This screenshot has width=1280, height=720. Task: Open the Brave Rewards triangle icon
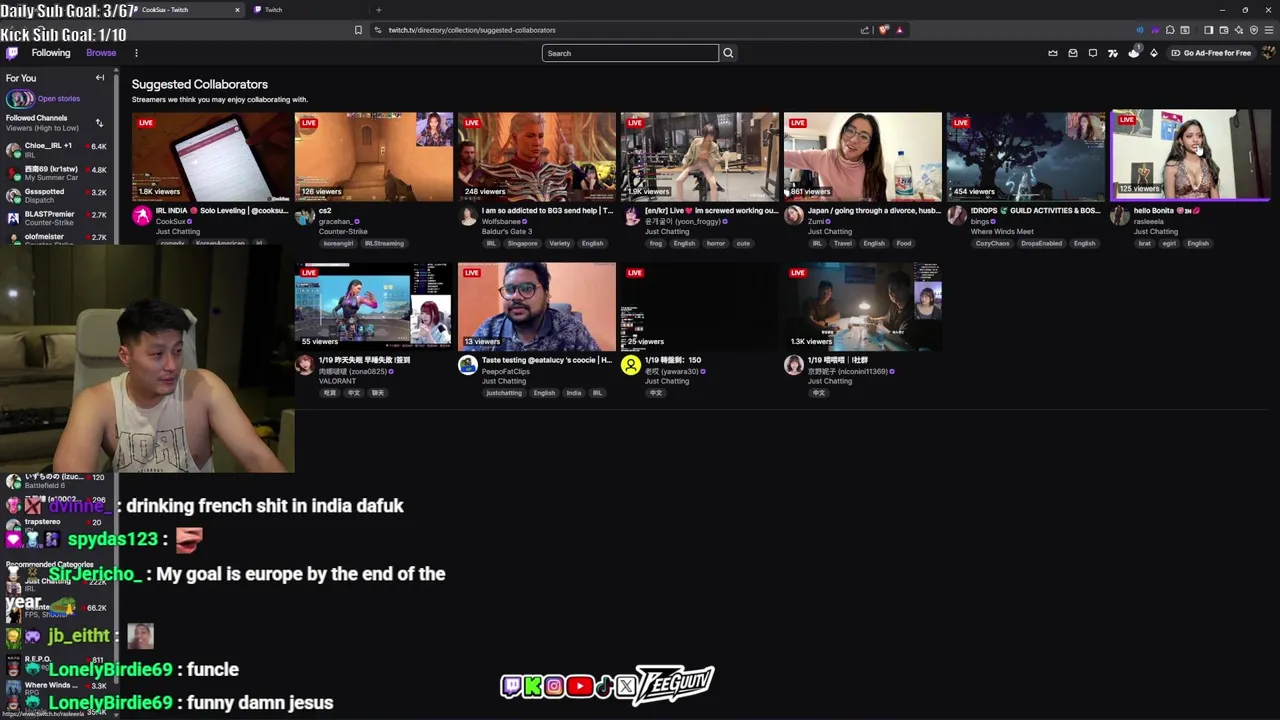899,30
